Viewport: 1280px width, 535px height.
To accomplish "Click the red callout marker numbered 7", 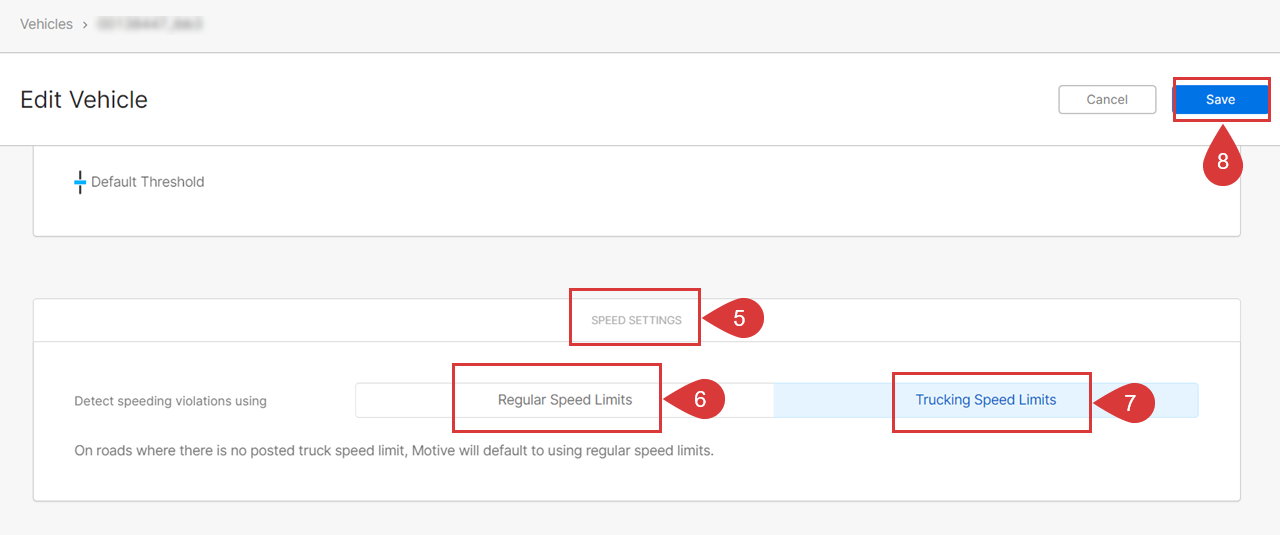I will pyautogui.click(x=1125, y=403).
